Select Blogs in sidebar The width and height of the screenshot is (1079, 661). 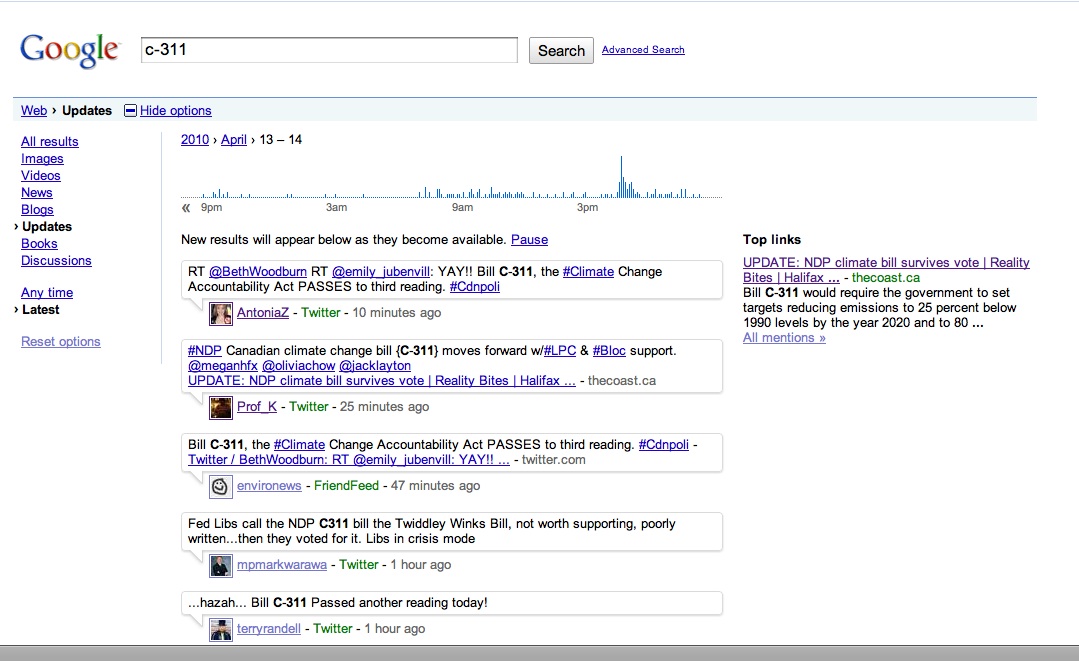(37, 210)
